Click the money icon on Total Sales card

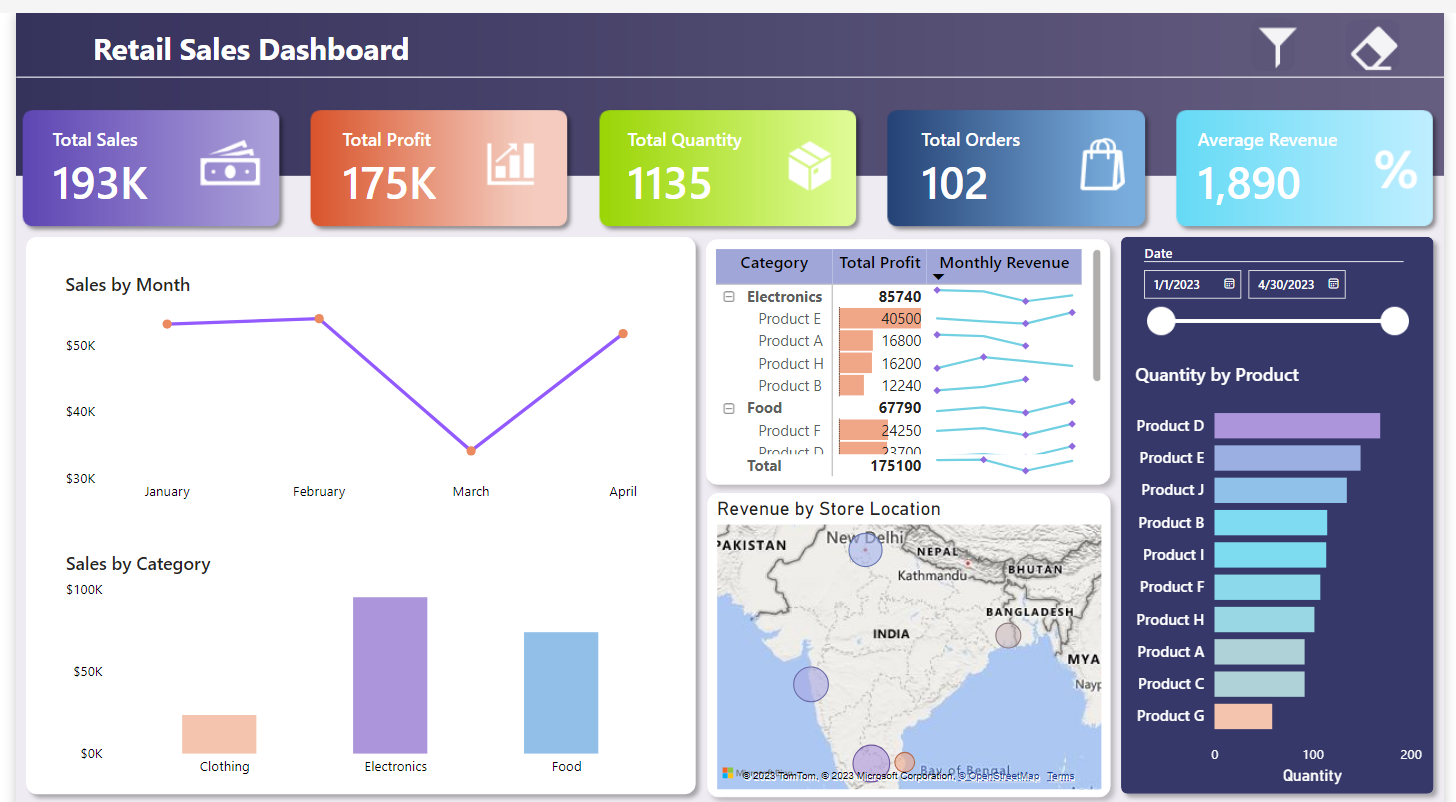(229, 165)
